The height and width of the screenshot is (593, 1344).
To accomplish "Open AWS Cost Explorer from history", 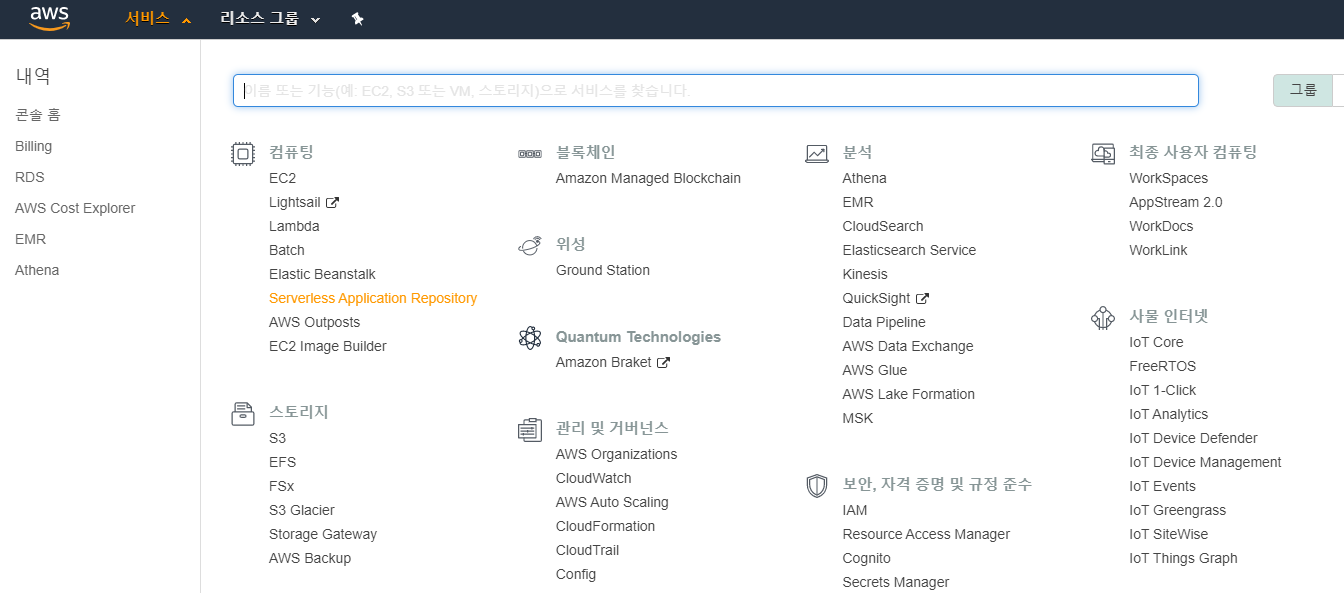I will click(75, 208).
